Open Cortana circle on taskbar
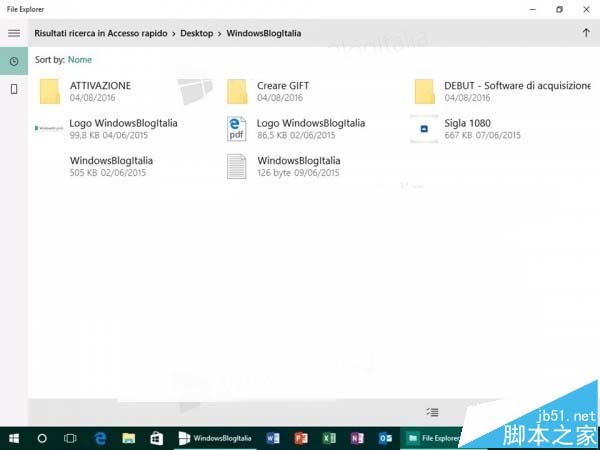This screenshot has height=450, width=600. [x=42, y=438]
